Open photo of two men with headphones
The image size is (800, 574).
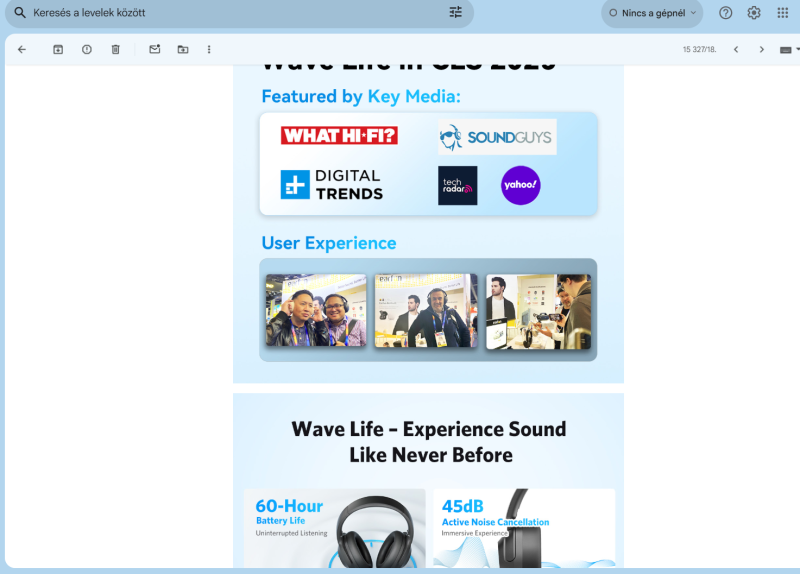316,310
